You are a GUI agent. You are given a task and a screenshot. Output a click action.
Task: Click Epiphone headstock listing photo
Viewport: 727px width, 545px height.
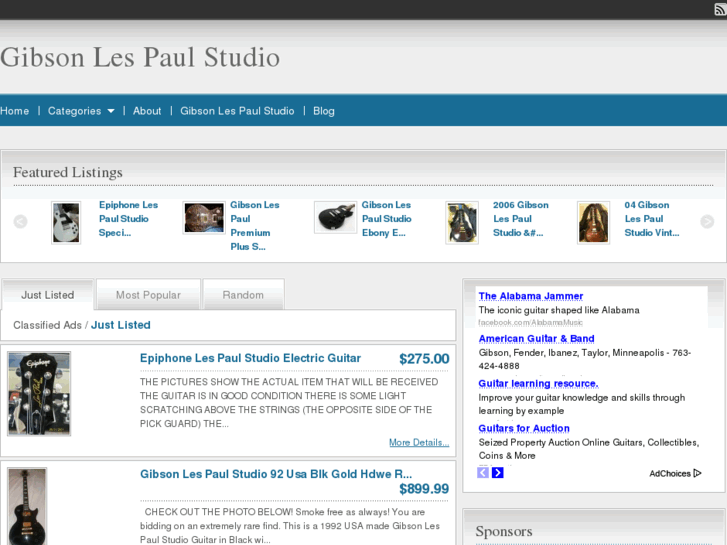(39, 393)
